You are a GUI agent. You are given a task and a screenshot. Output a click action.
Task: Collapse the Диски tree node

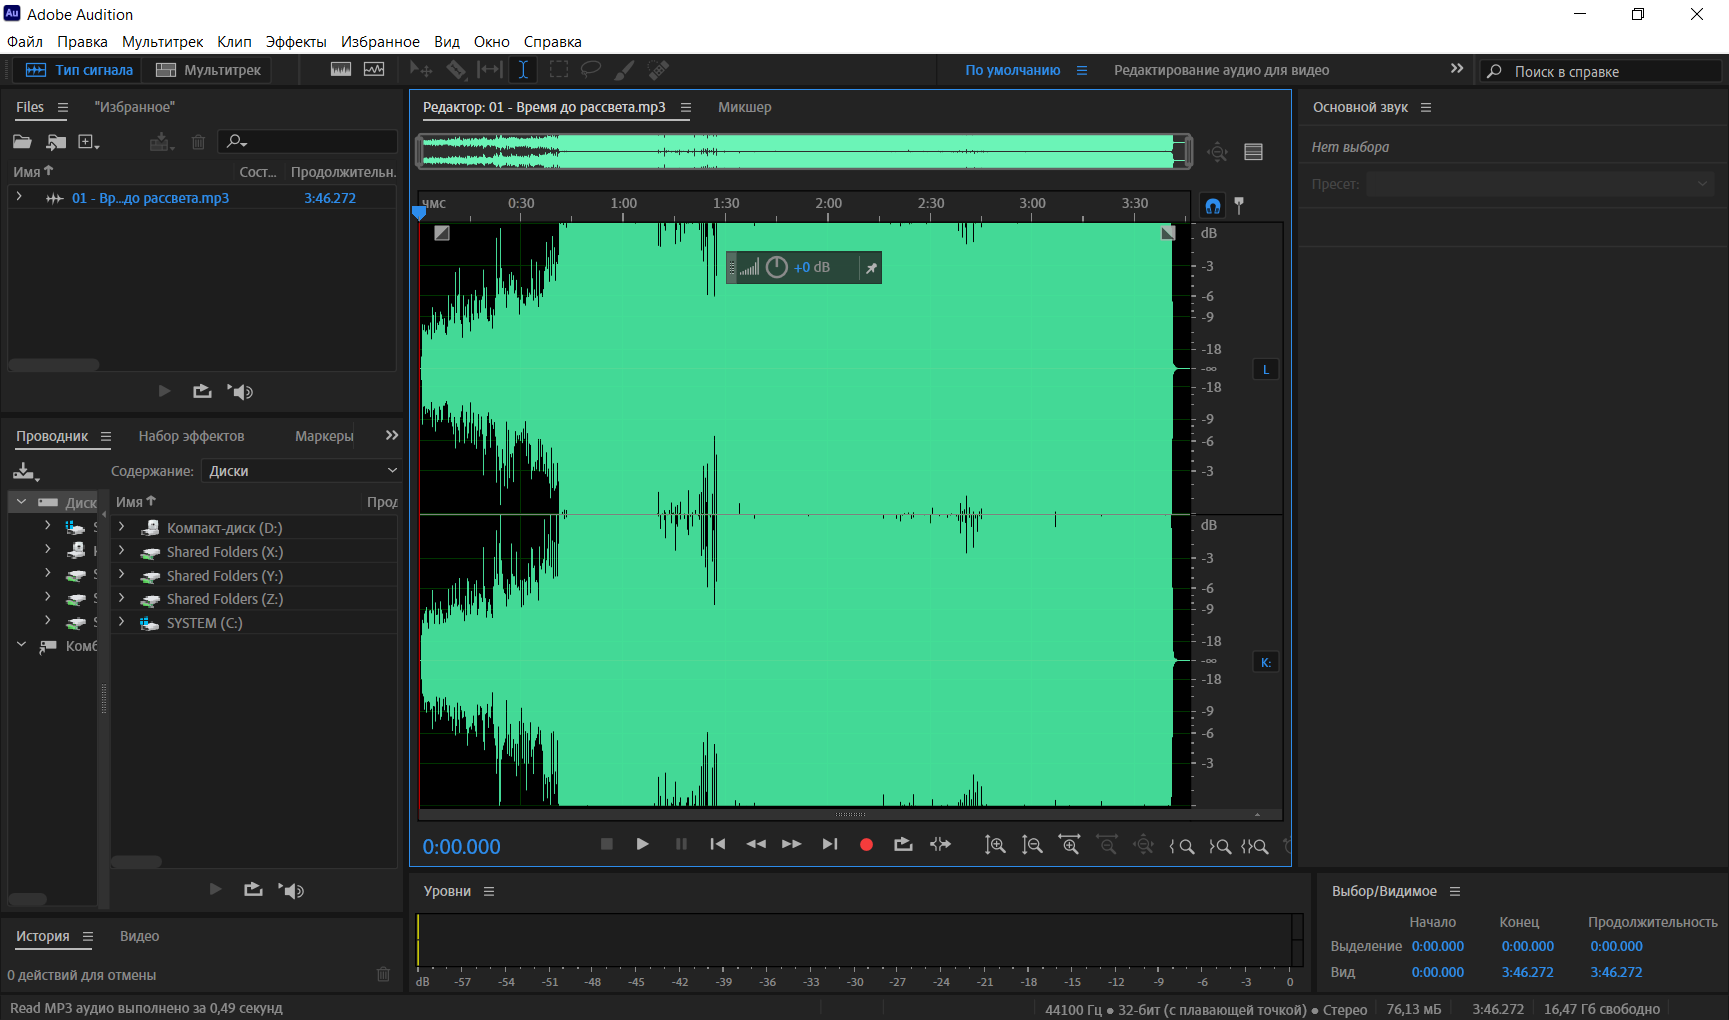click(21, 502)
